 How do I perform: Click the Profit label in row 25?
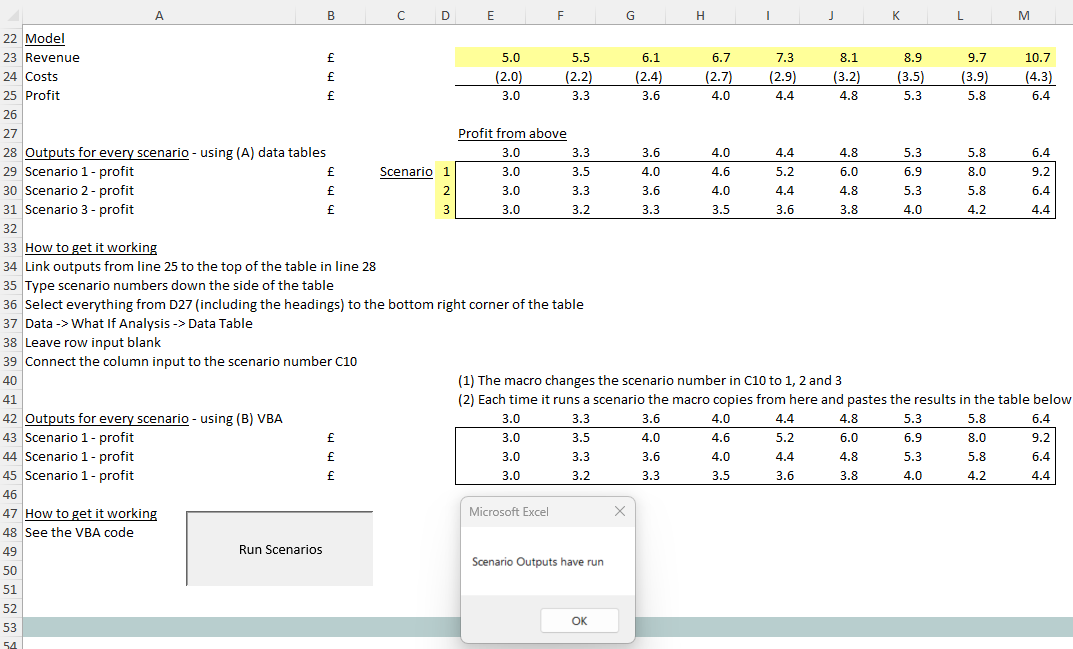(x=42, y=96)
